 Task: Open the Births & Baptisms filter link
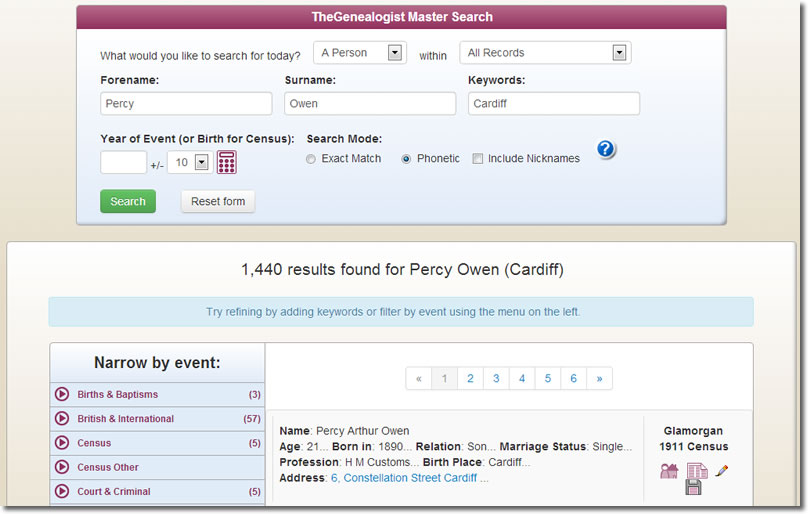tap(117, 394)
